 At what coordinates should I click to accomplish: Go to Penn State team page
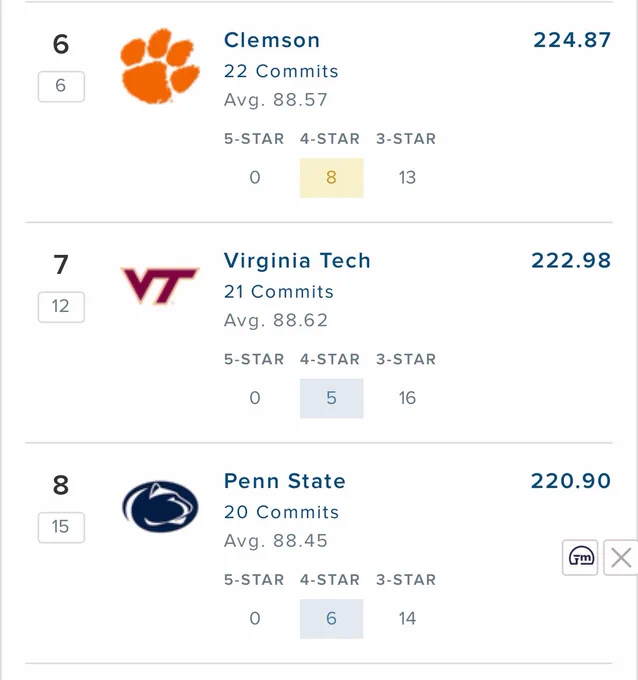[285, 481]
